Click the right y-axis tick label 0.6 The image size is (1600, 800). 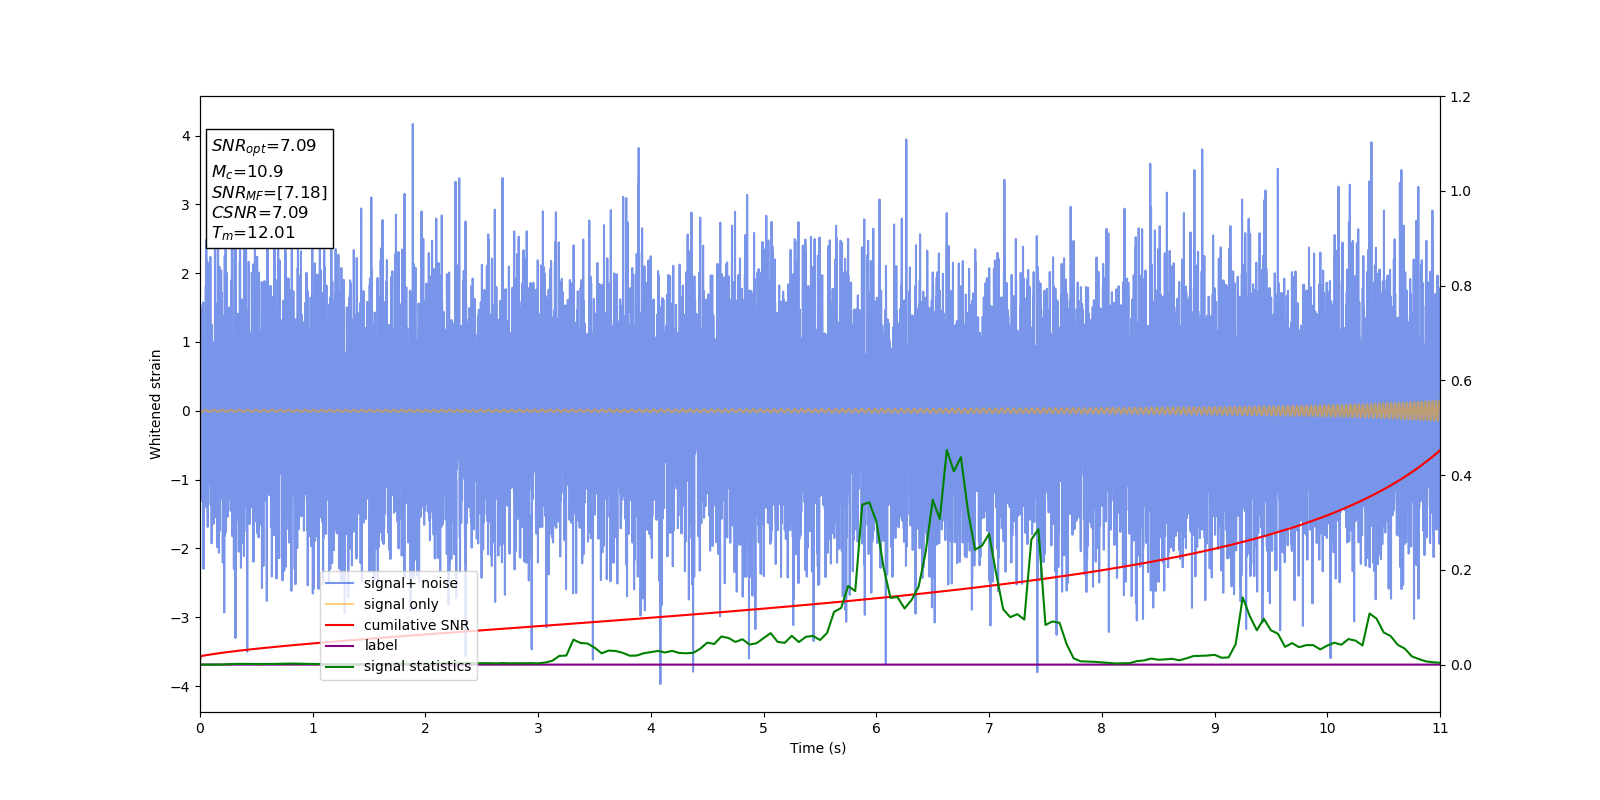[1460, 381]
